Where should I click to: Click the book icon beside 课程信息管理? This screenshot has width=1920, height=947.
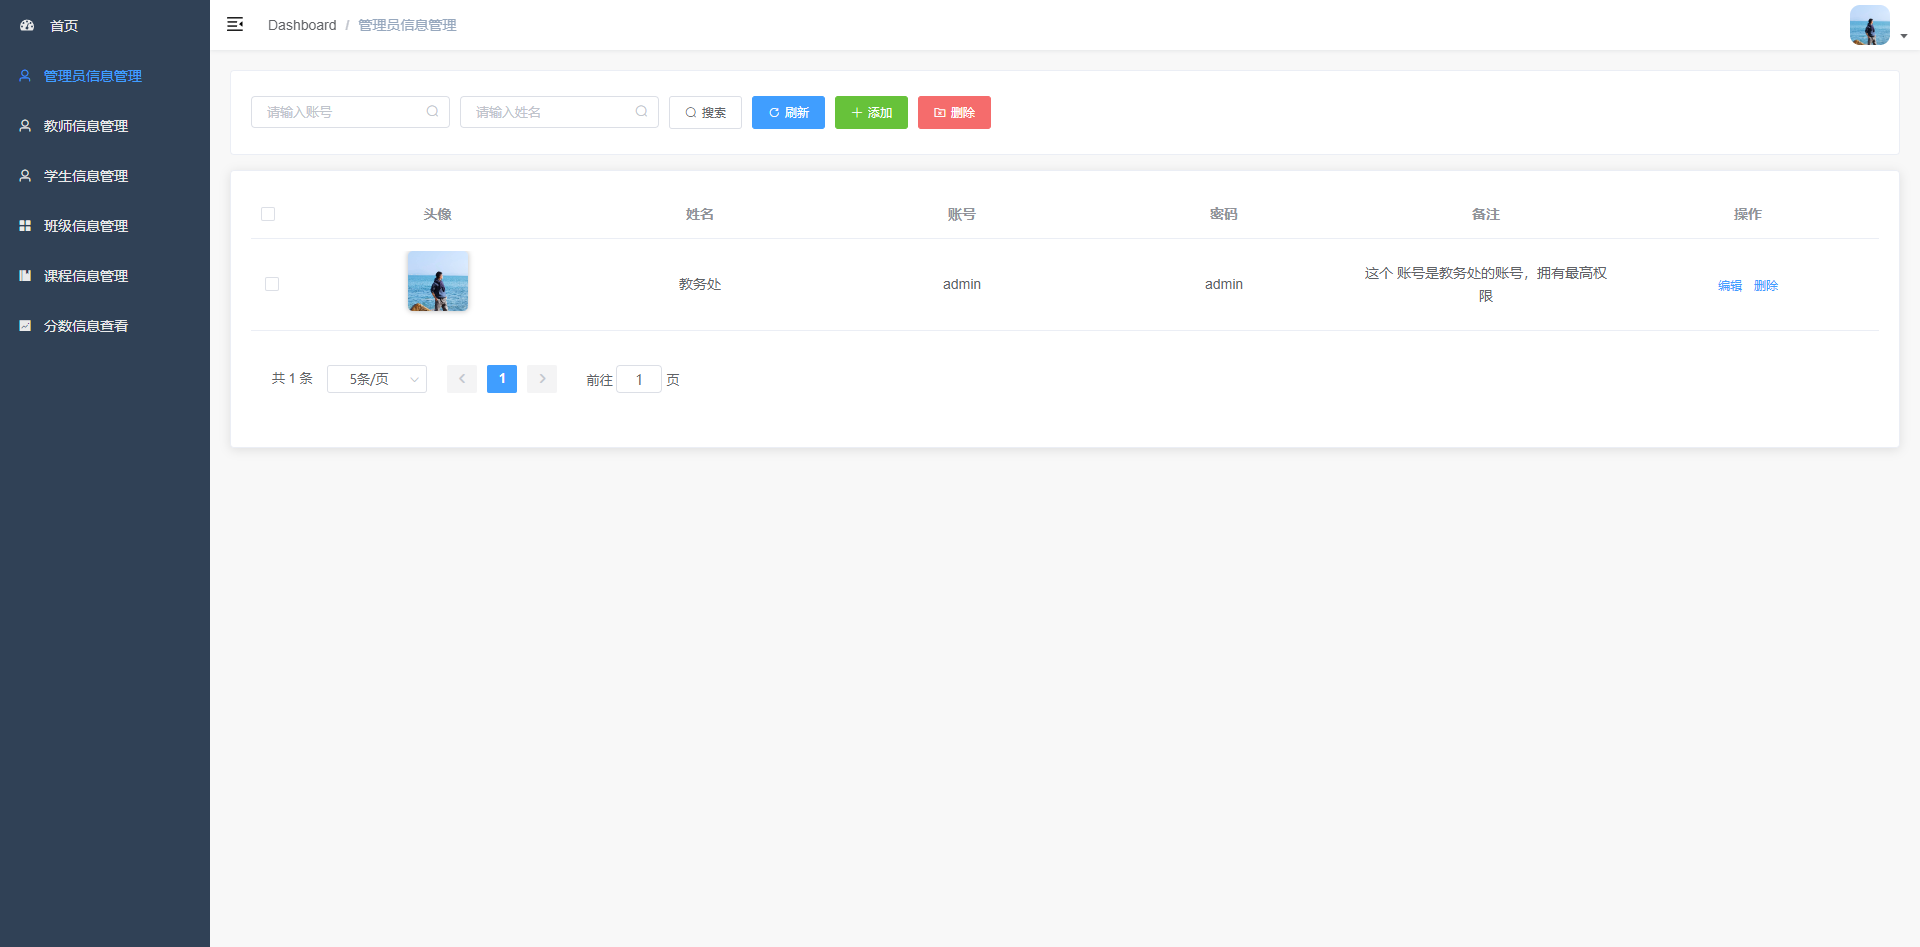click(x=25, y=276)
